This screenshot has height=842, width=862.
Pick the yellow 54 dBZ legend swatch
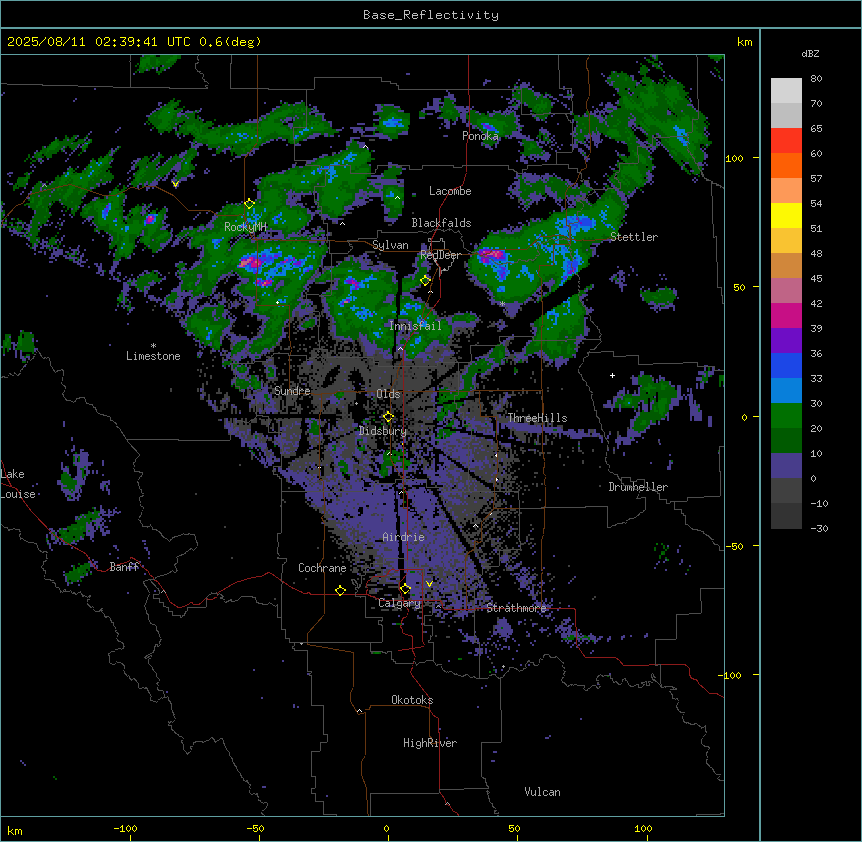pyautogui.click(x=786, y=215)
